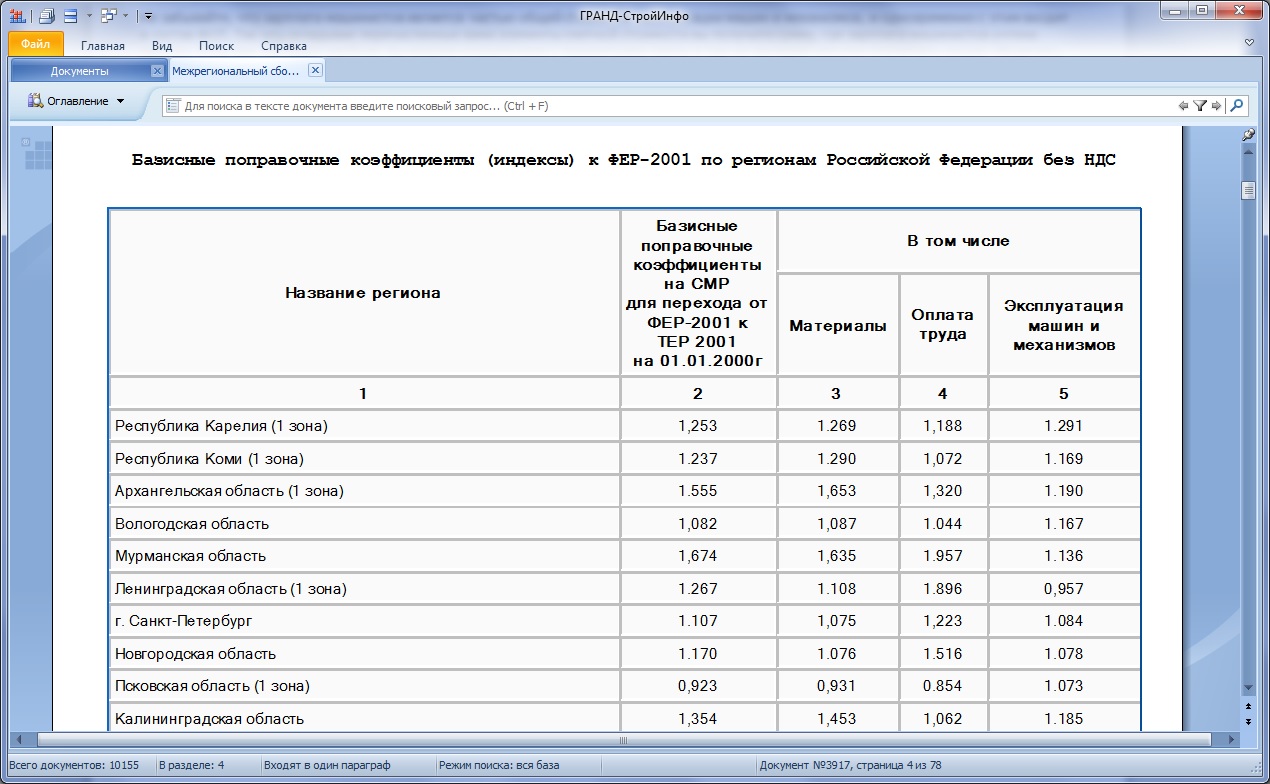Open dropdown arrow beside window arrangement icon
The image size is (1270, 784).
click(126, 16)
